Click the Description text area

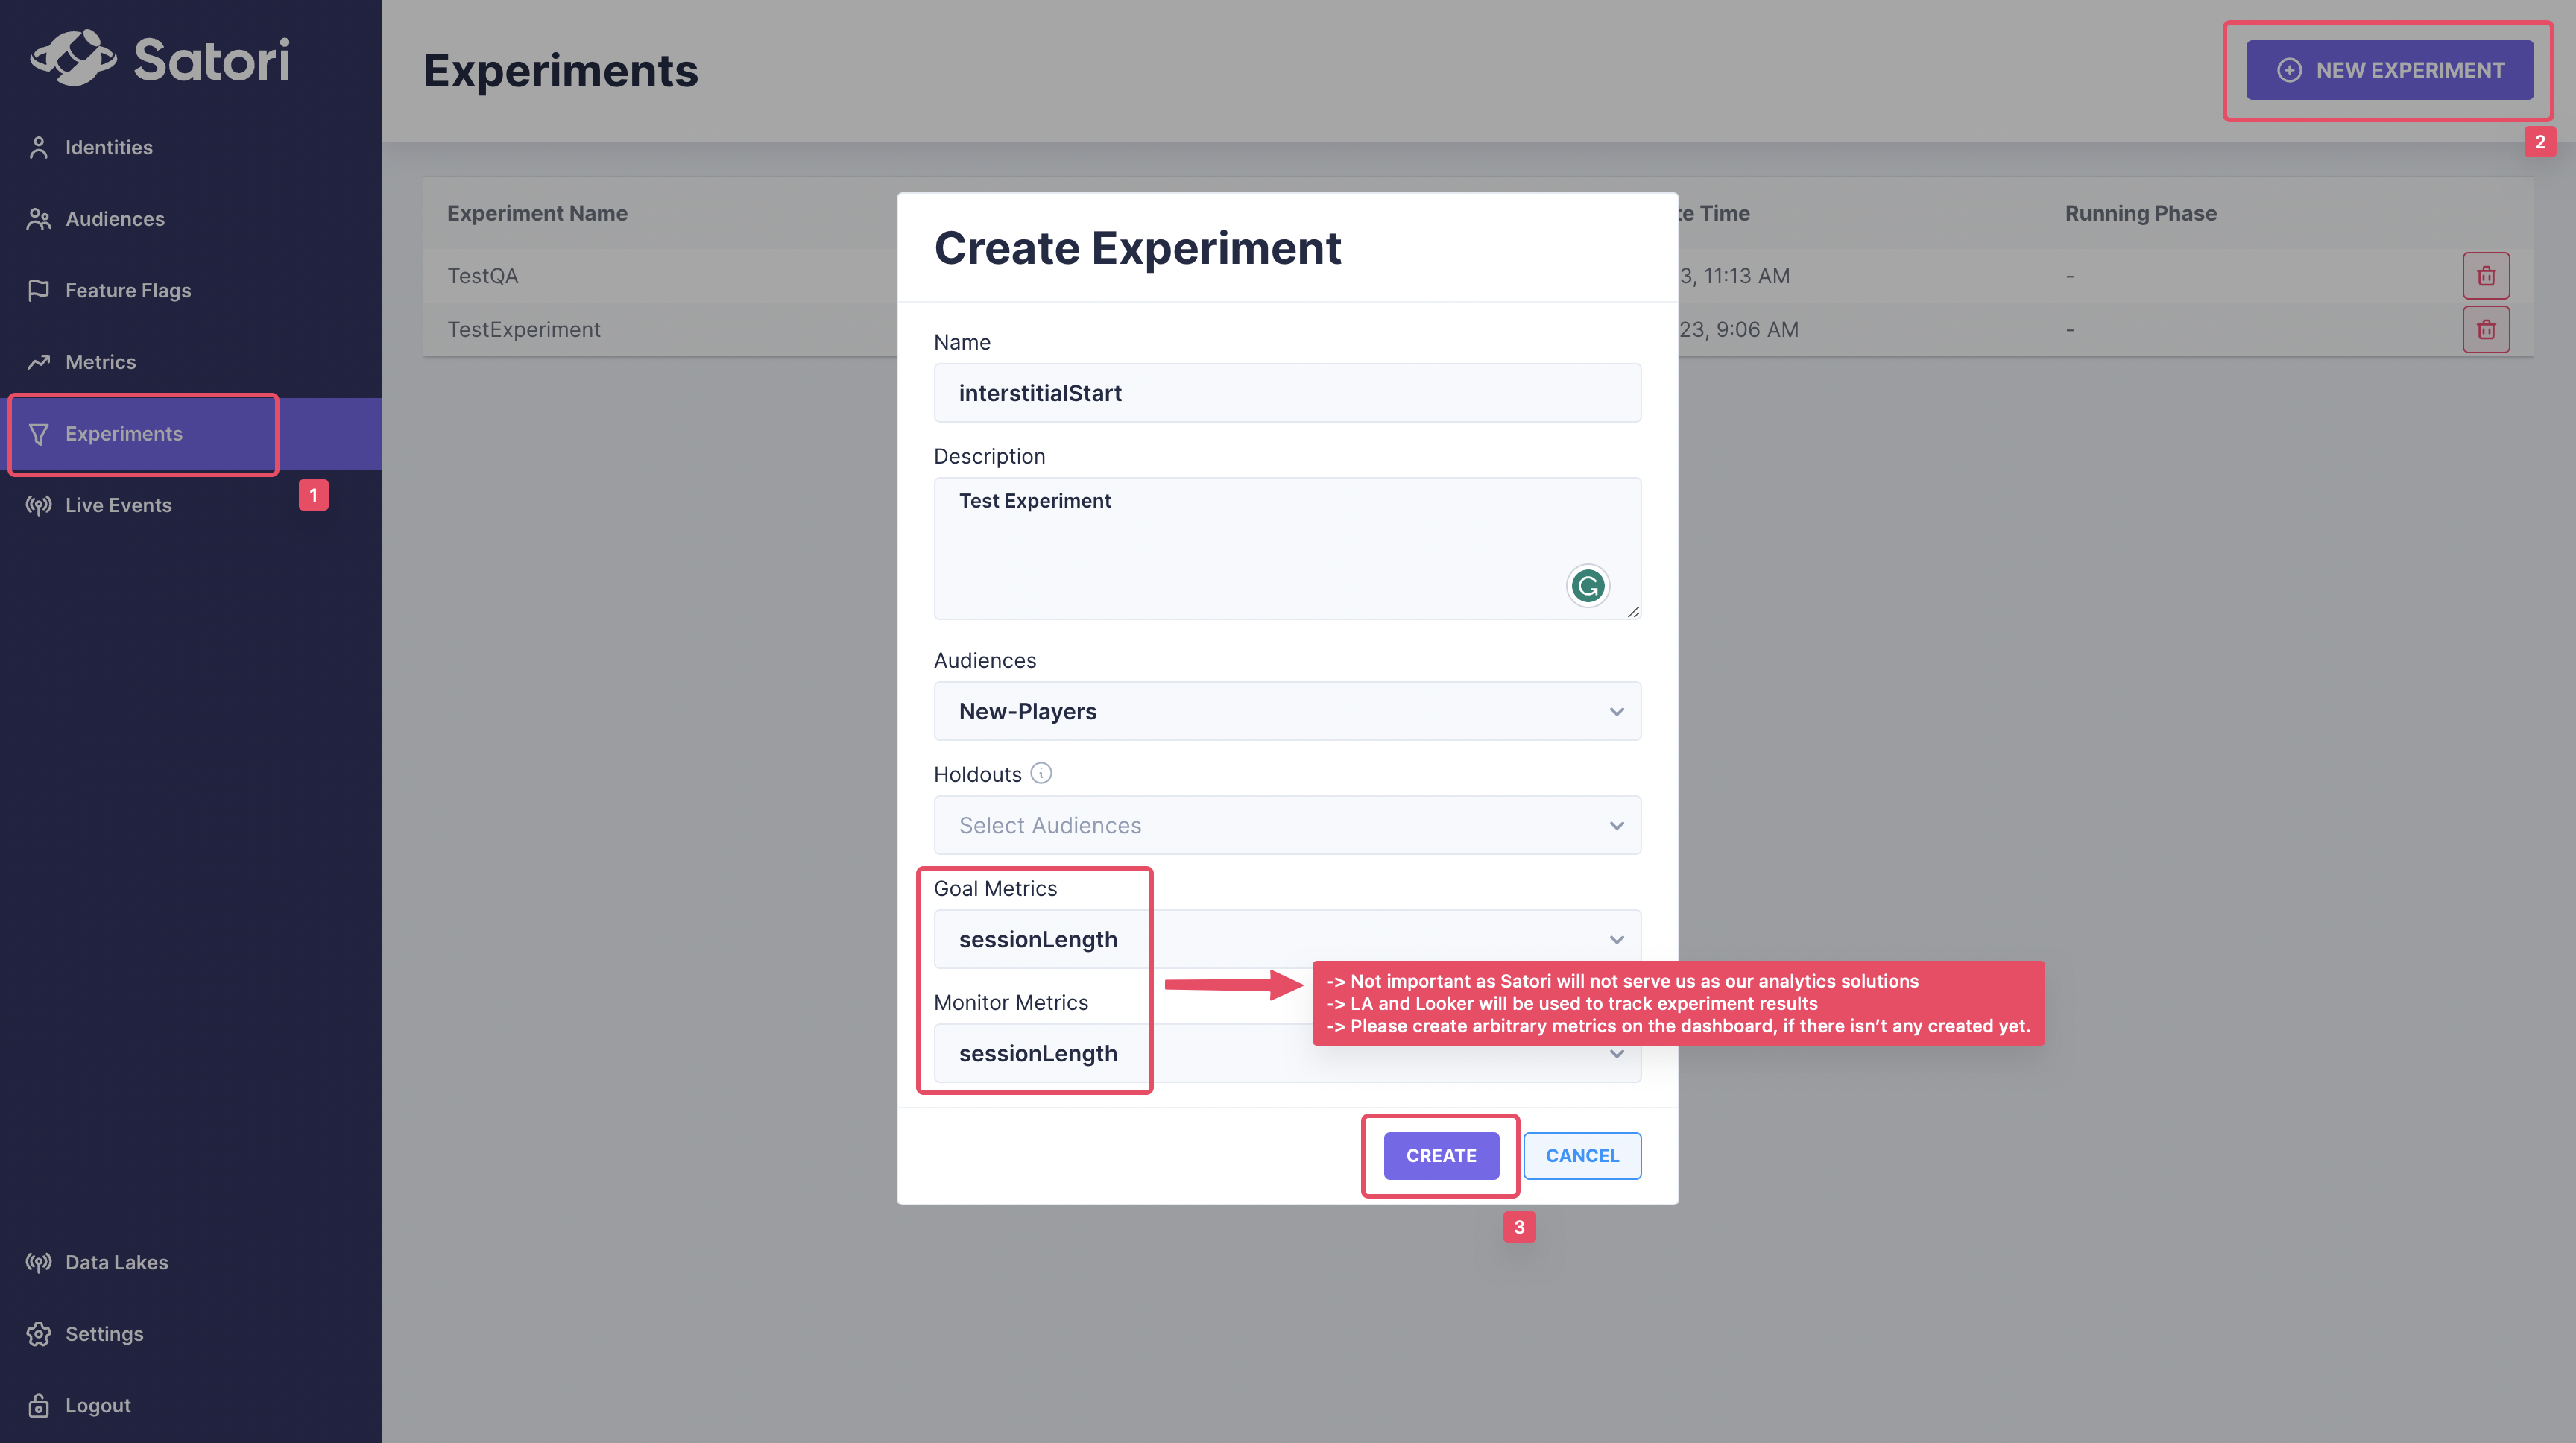coord(1287,548)
